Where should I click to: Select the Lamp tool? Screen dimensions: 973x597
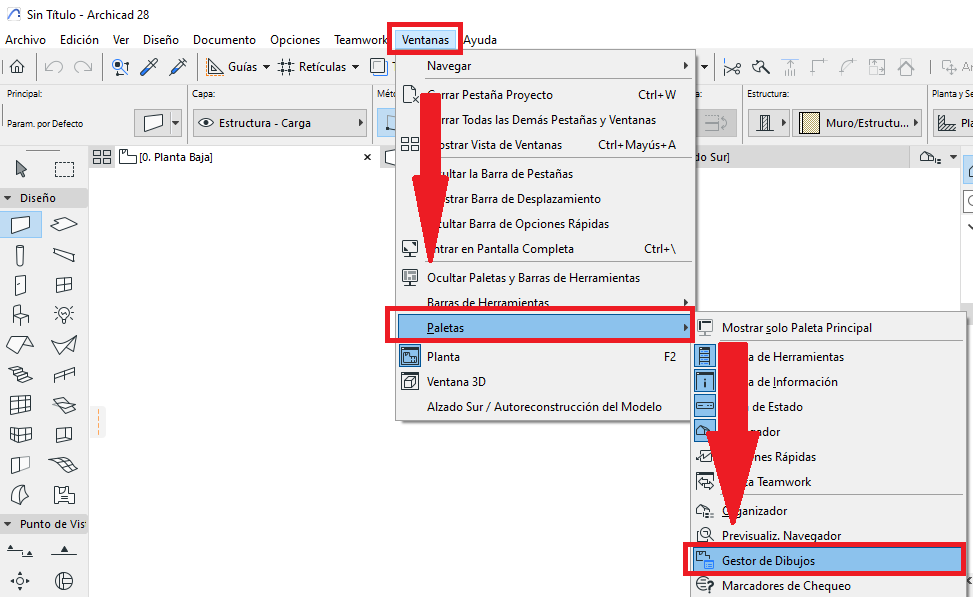pos(64,315)
